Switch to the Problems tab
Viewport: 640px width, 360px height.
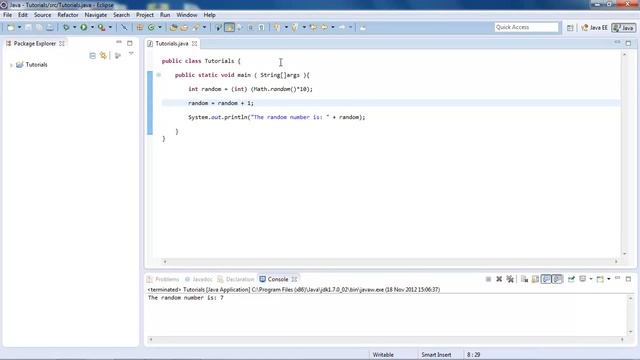[x=163, y=279]
